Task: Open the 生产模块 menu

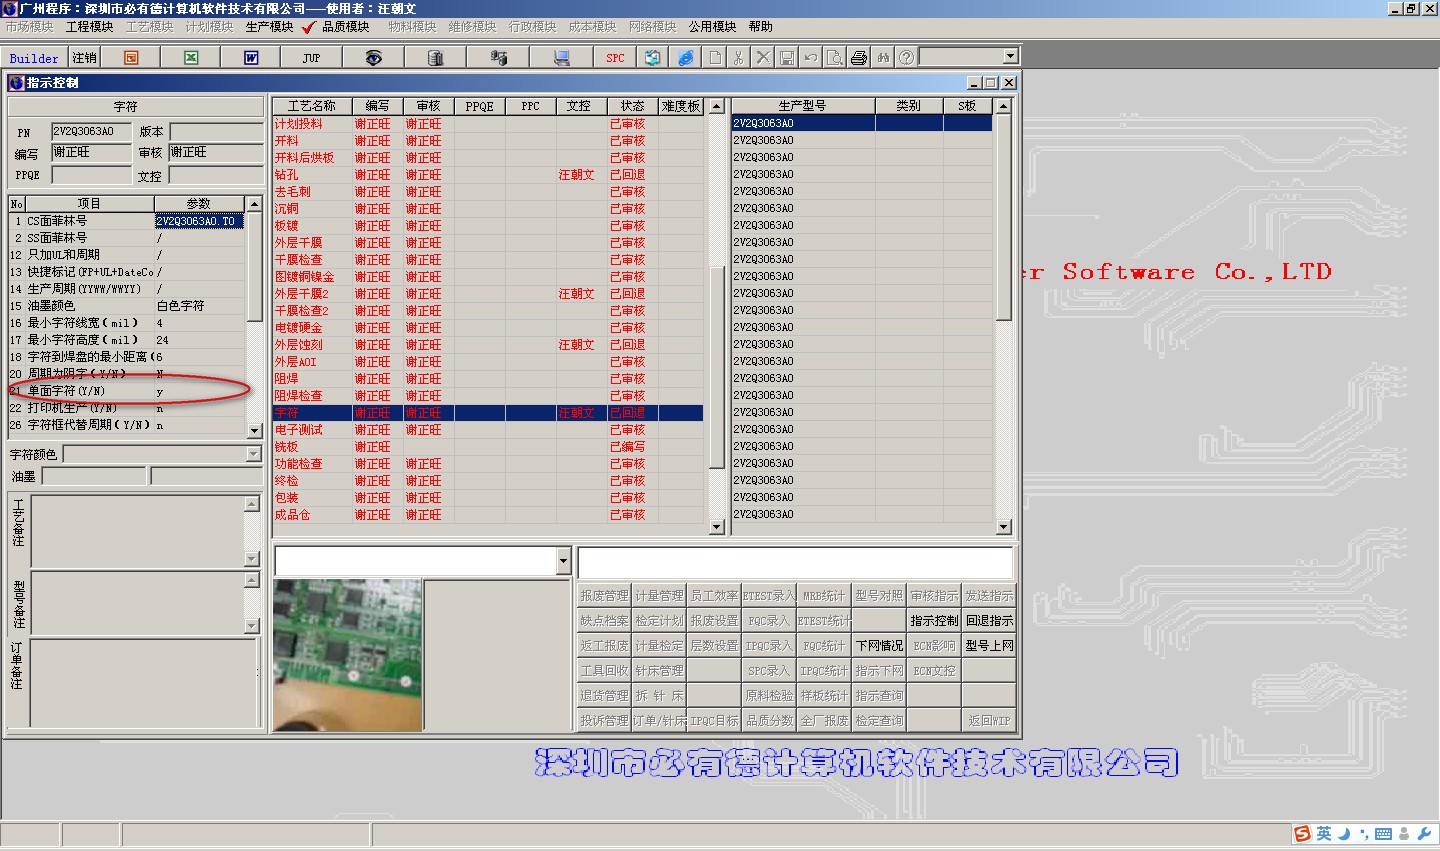Action: pos(269,27)
